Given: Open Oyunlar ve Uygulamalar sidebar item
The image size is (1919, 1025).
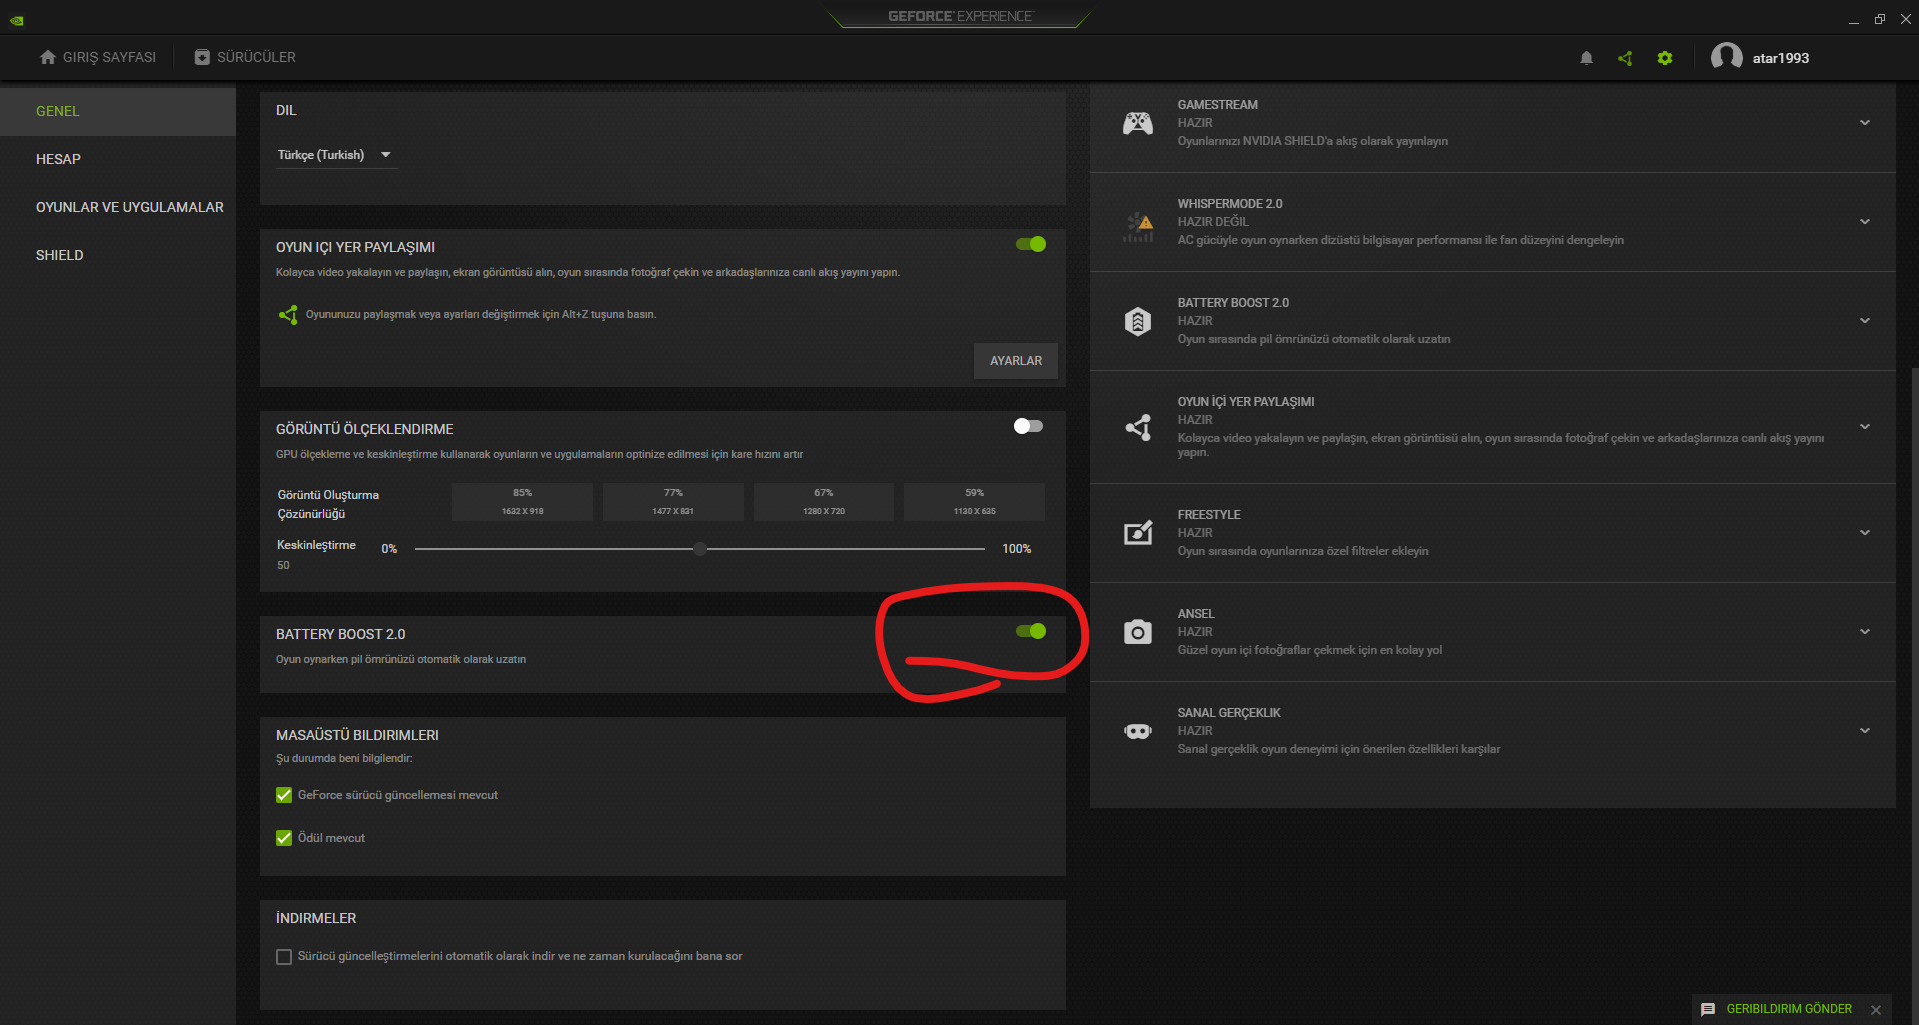Looking at the screenshot, I should coord(118,207).
